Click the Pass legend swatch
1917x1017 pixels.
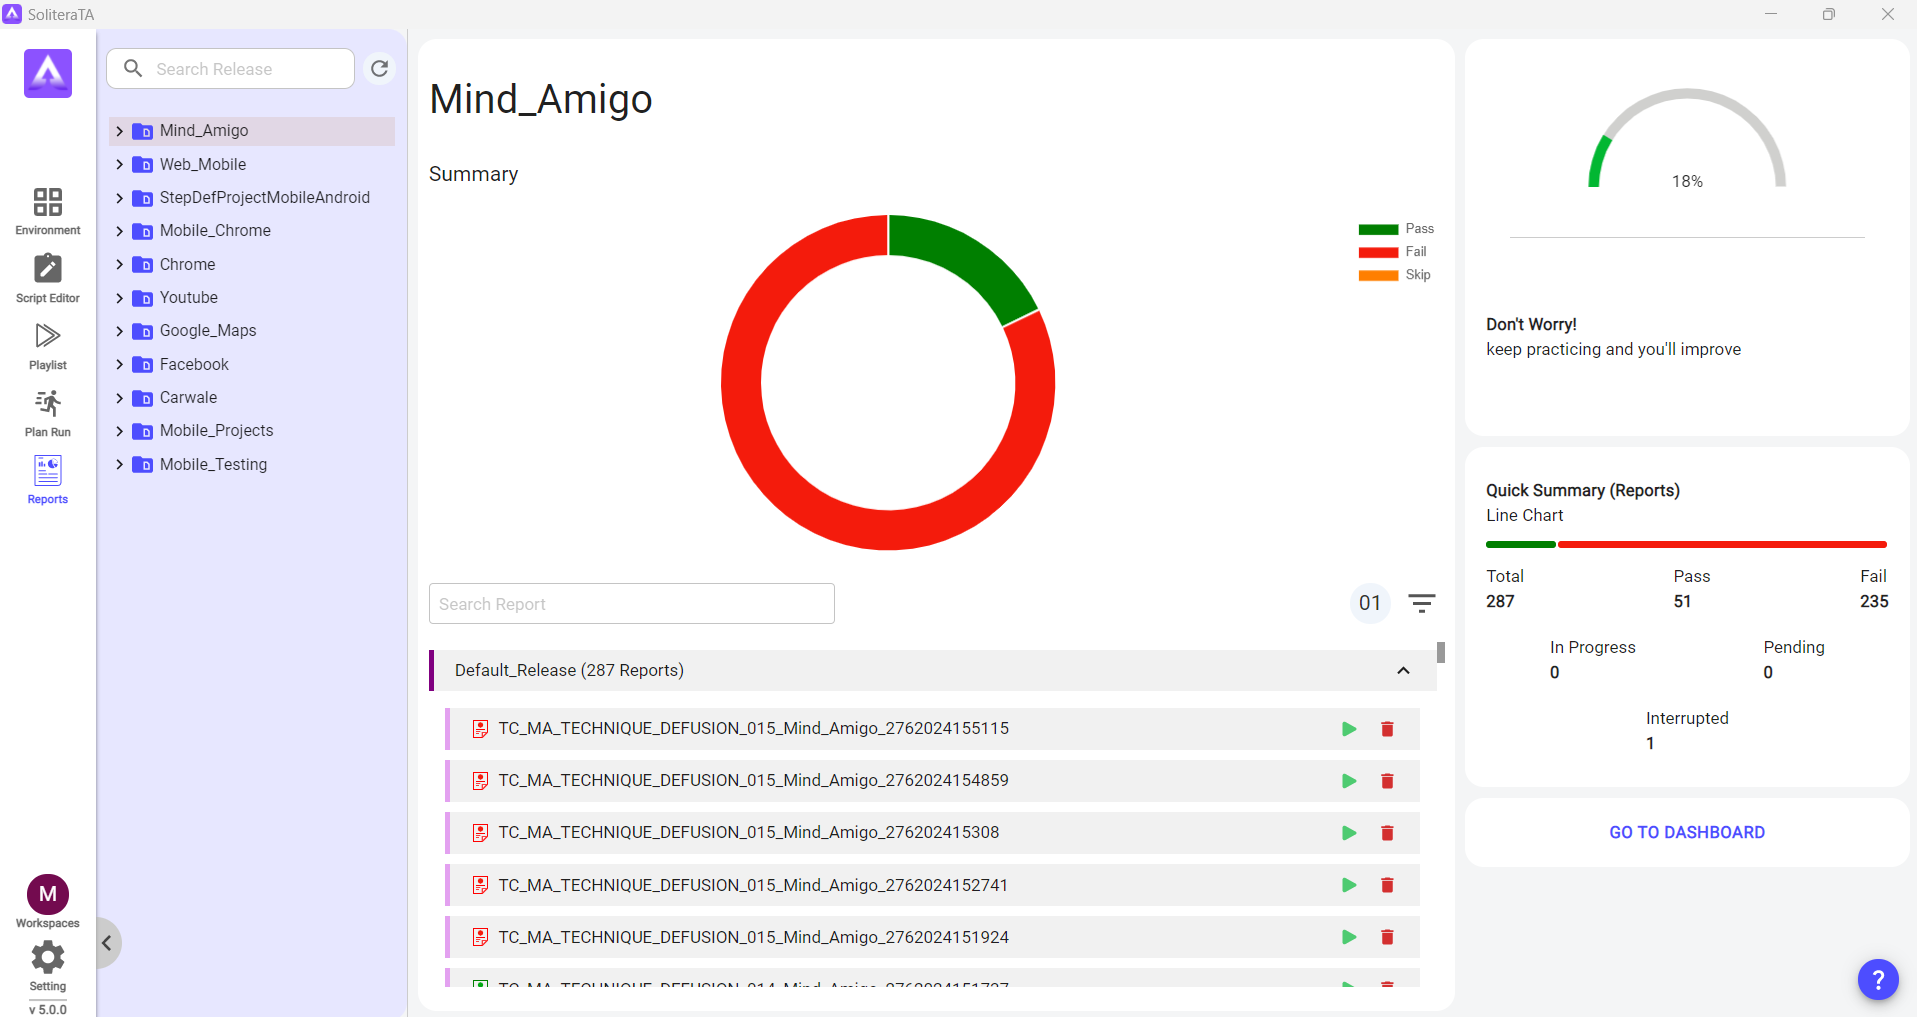1378,229
